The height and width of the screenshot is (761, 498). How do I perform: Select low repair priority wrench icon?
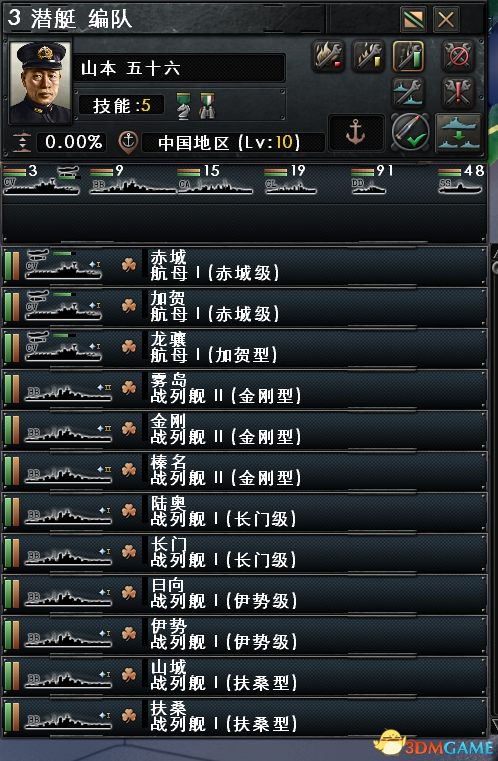click(x=328, y=56)
